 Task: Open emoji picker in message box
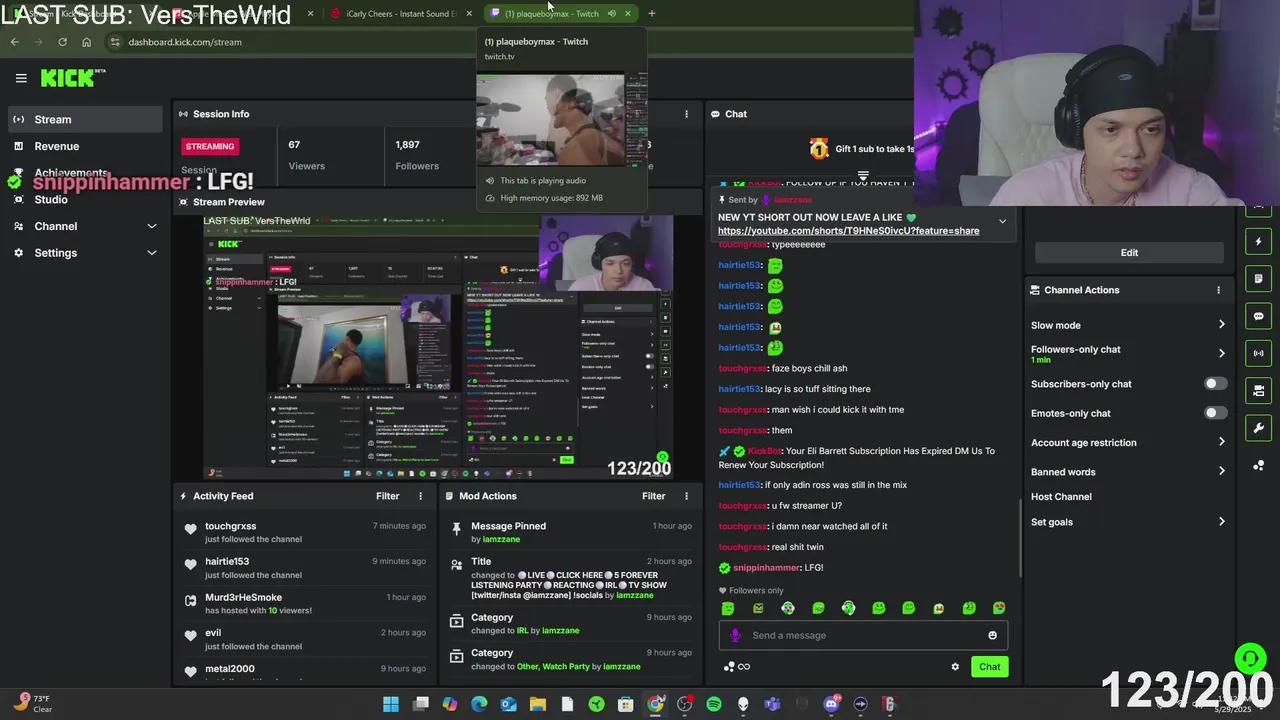[992, 635]
